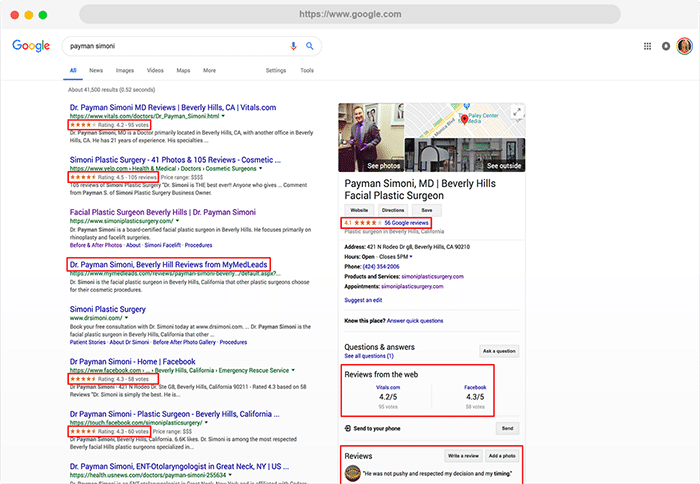Open the Patient Stories sitelink
The width and height of the screenshot is (700, 484).
pyautogui.click(x=88, y=342)
